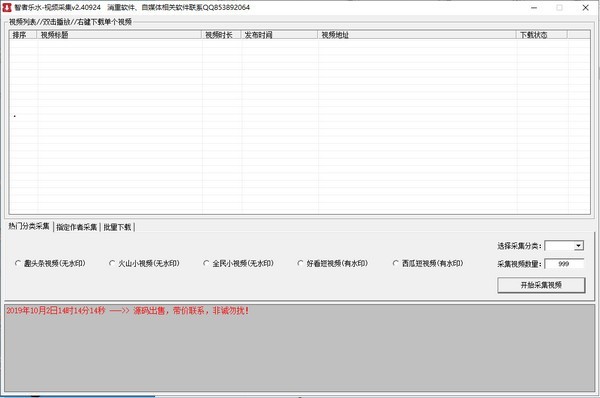The width and height of the screenshot is (600, 398).
Task: Click the 选择采集分类 label
Action: pos(519,246)
